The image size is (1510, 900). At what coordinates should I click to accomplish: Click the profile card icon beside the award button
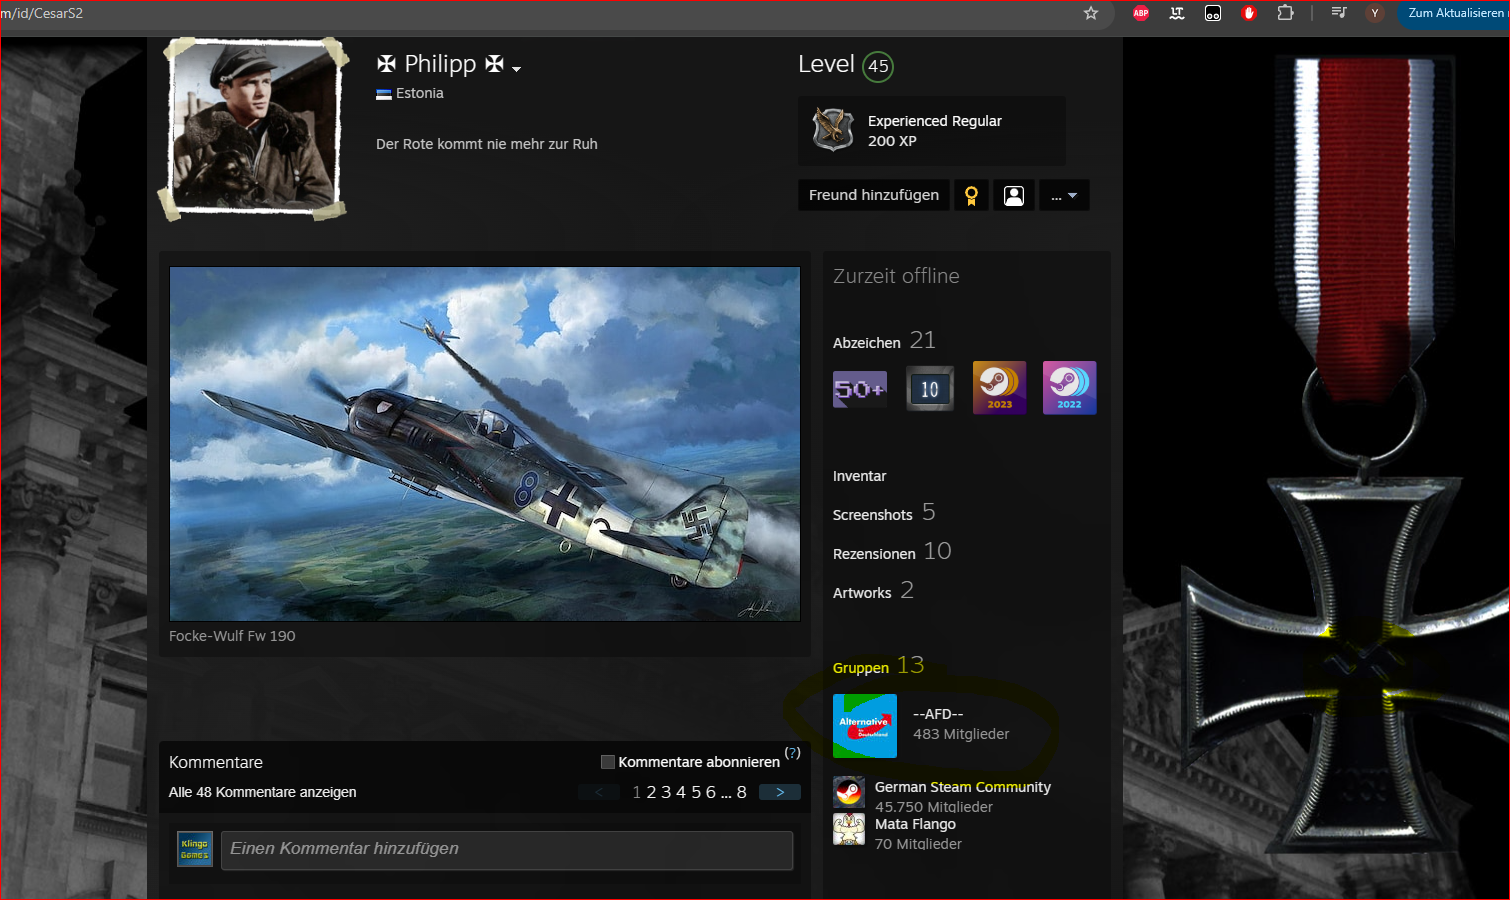coord(1014,196)
